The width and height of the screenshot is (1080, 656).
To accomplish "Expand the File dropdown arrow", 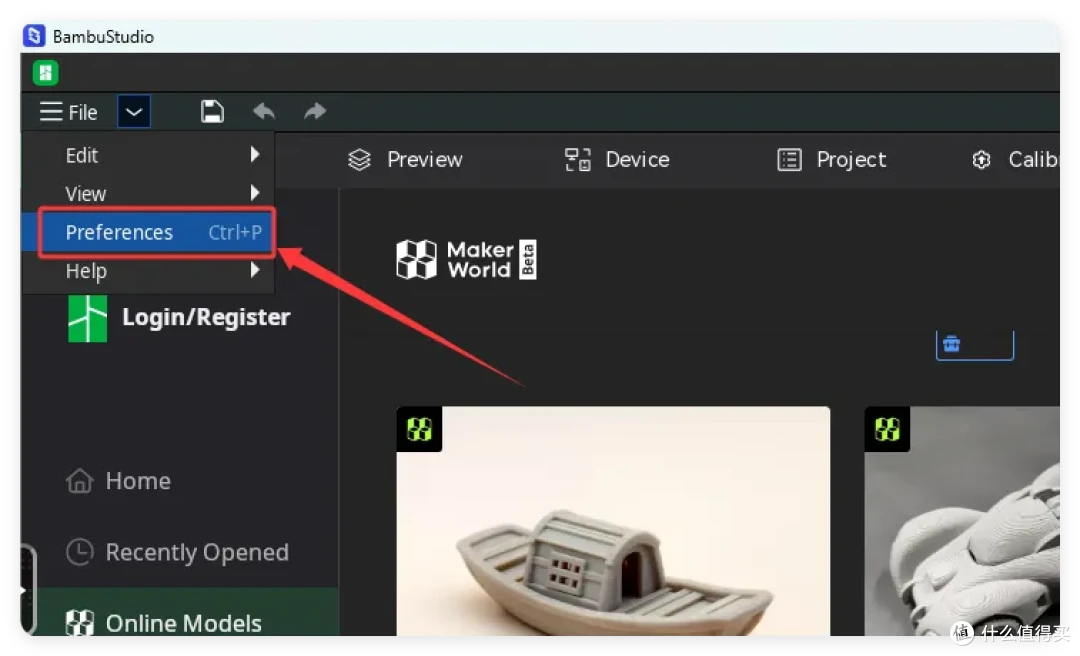I will (x=134, y=112).
